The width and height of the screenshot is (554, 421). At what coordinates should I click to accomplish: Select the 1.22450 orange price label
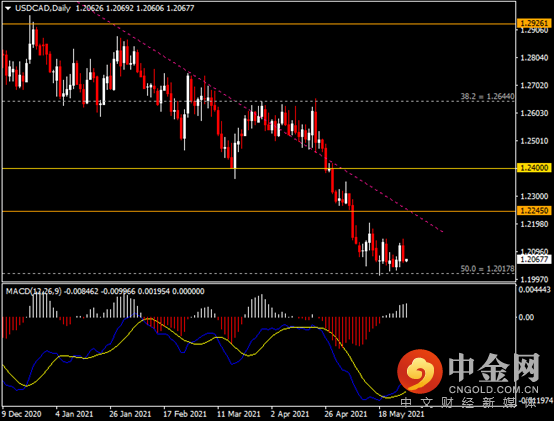tap(534, 211)
